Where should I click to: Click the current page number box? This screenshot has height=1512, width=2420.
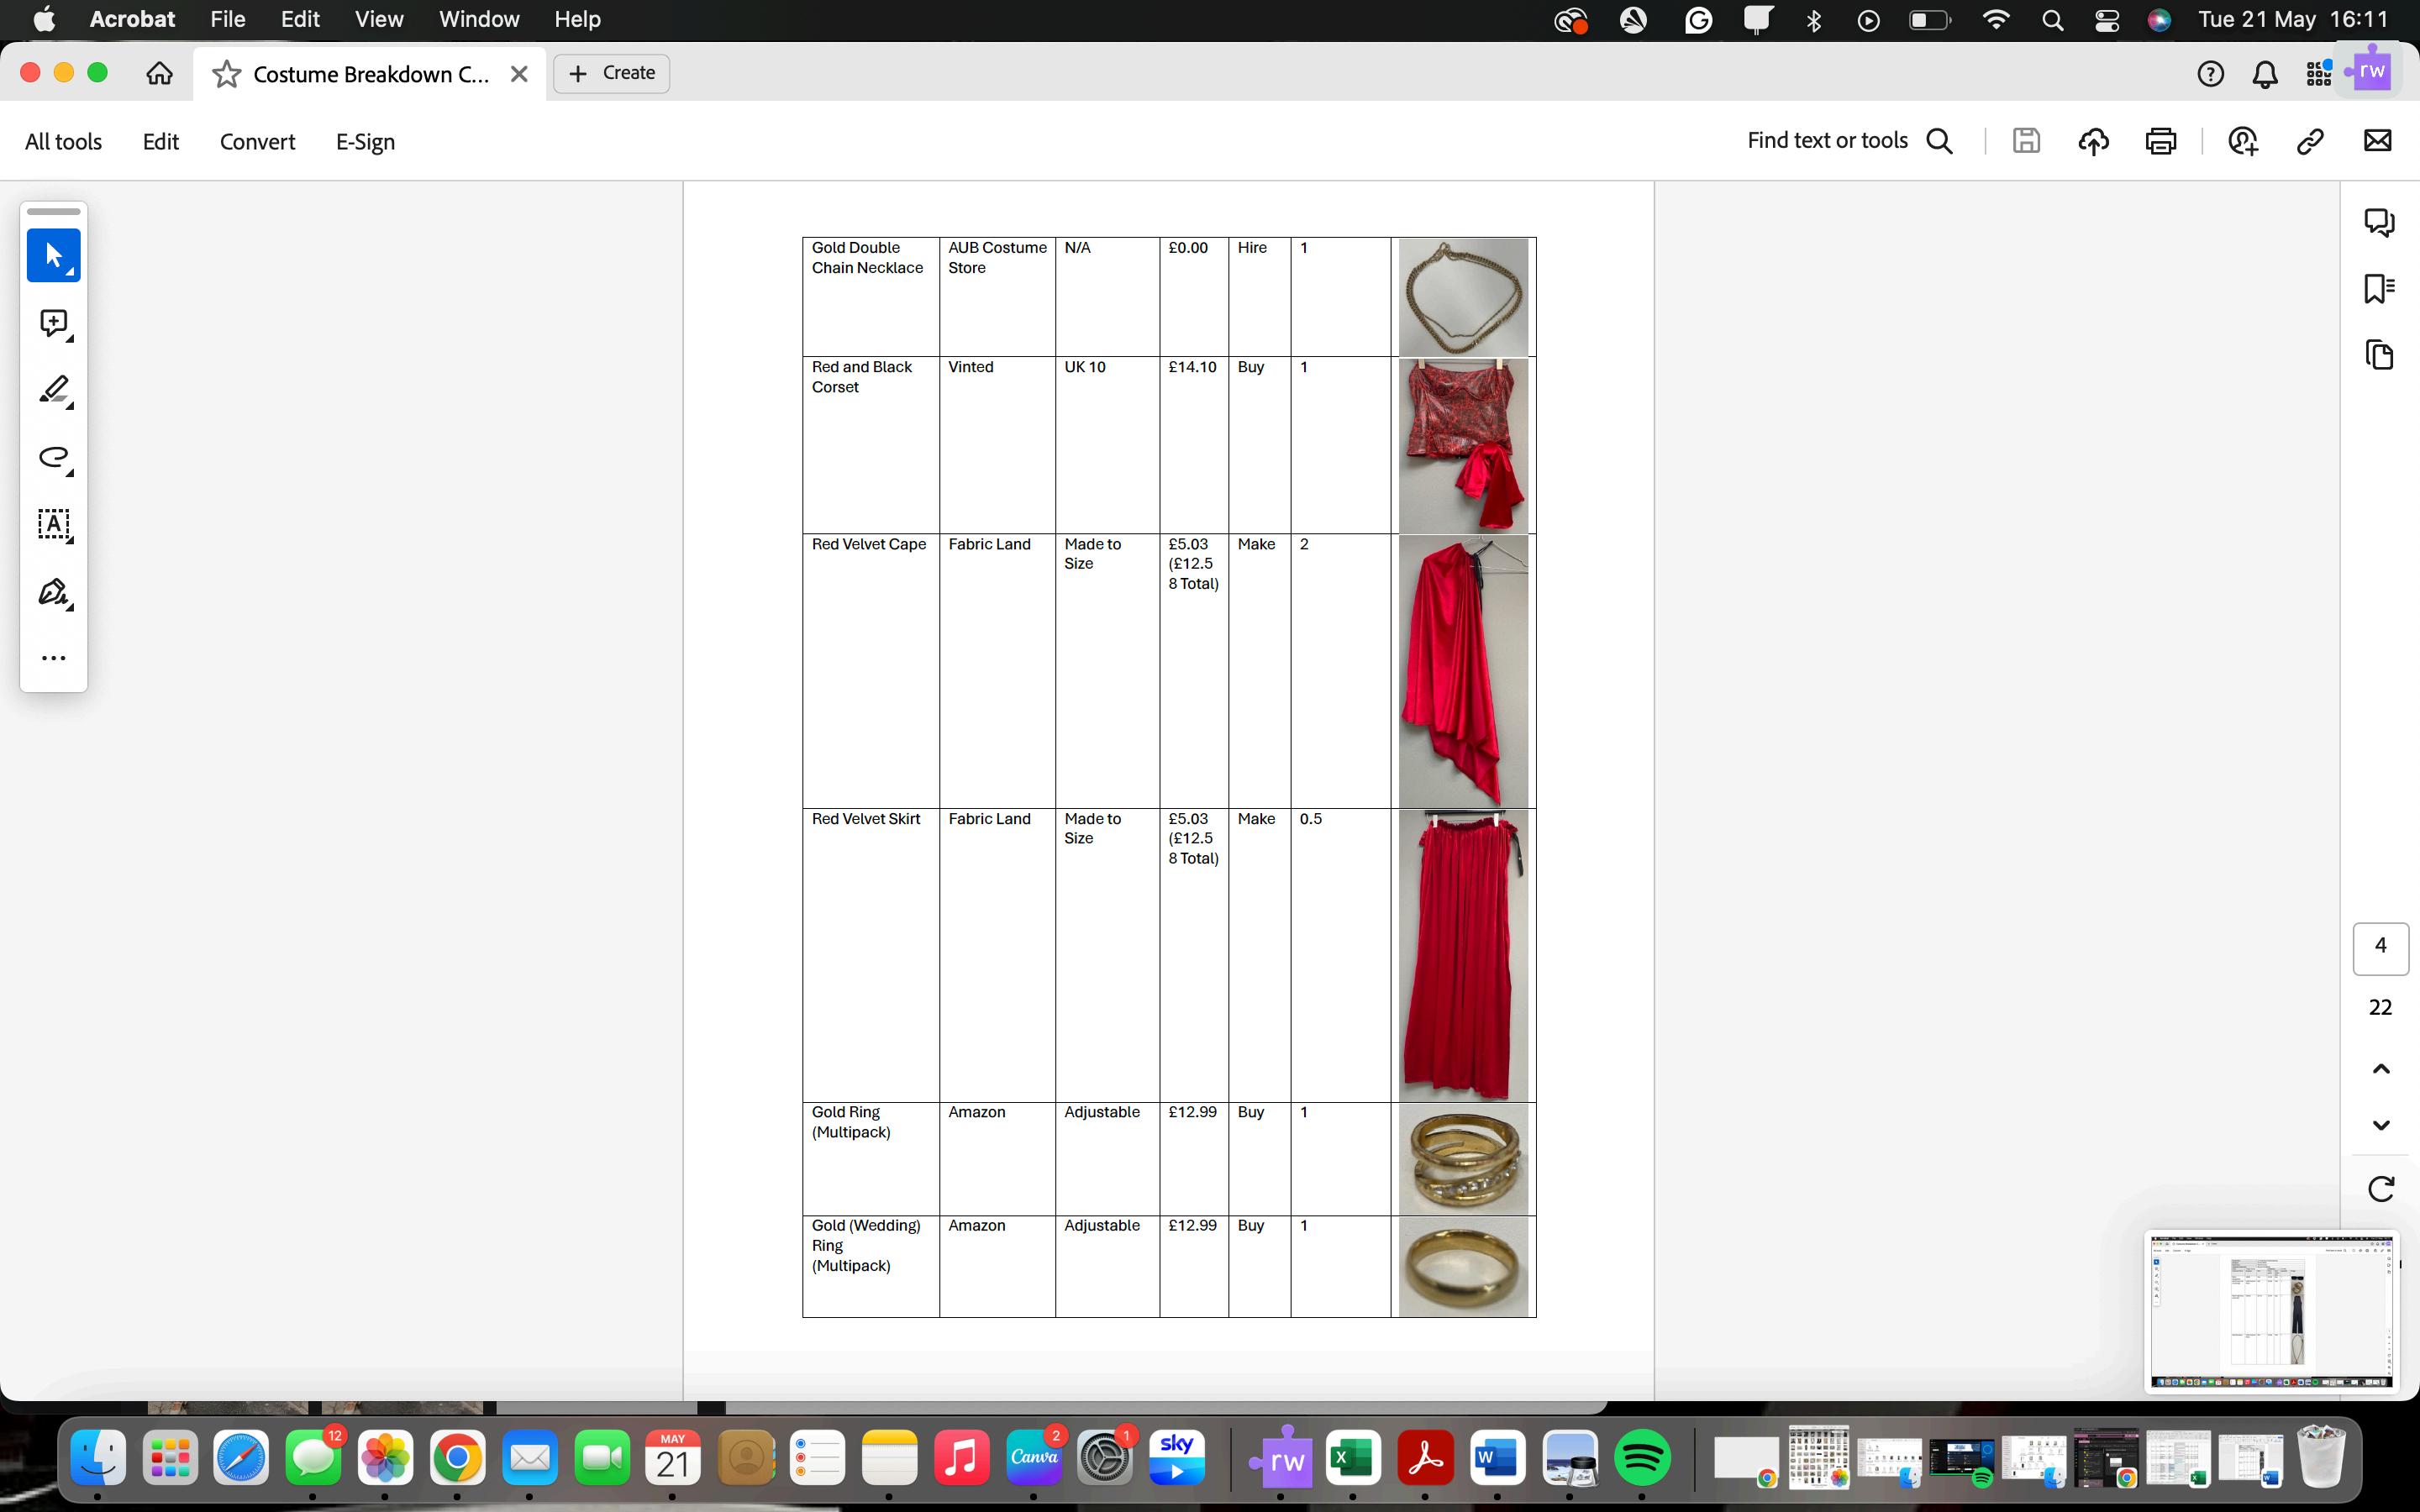[x=2380, y=947]
